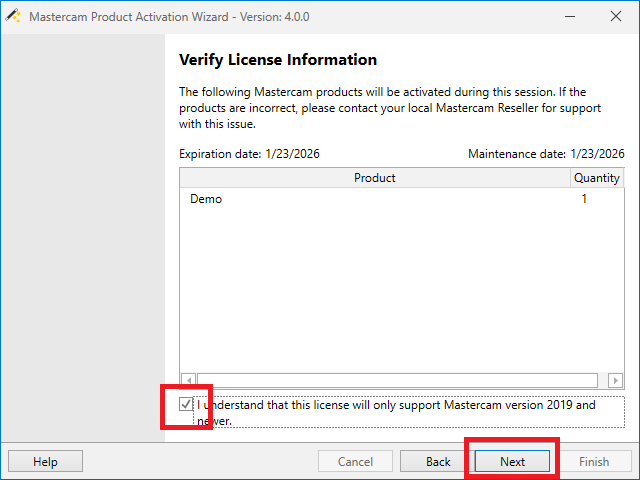Sort by the Product column header

click(x=374, y=178)
